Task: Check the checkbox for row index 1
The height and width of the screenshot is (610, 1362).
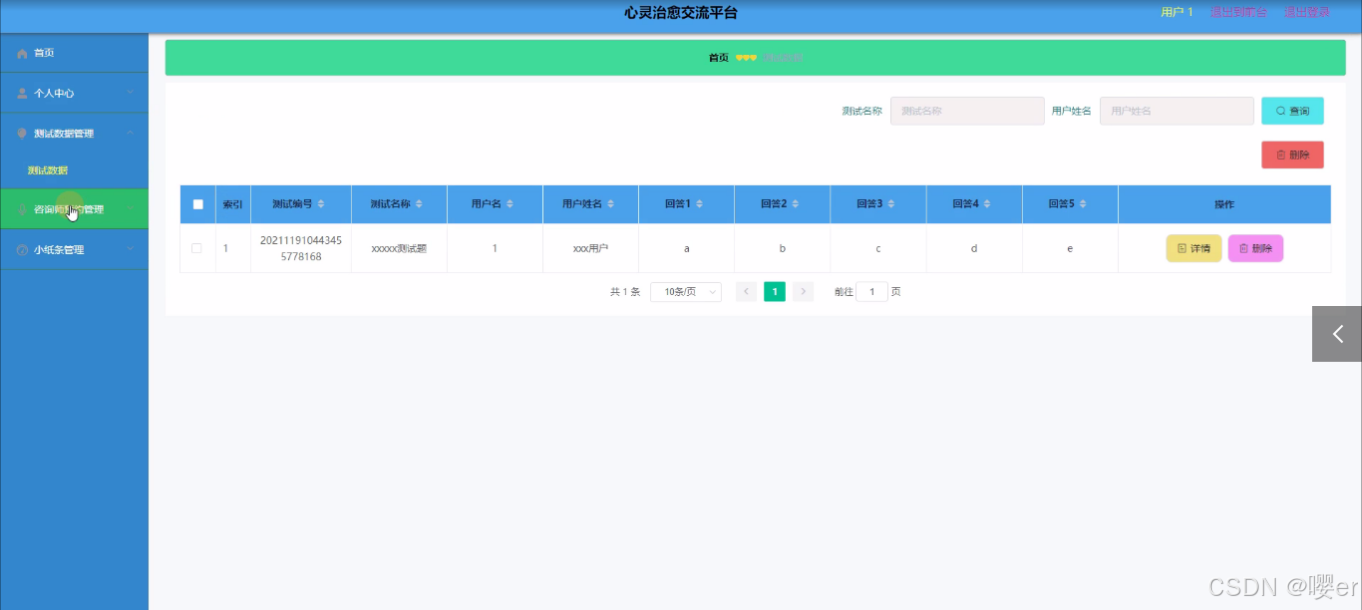Action: coord(197,248)
